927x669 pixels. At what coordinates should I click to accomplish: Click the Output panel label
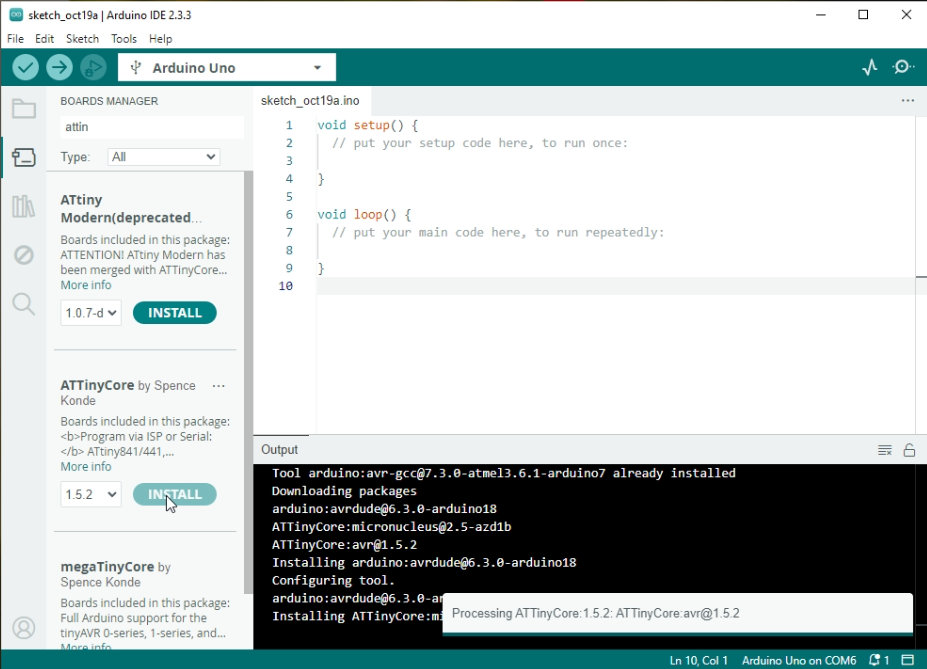click(x=279, y=450)
